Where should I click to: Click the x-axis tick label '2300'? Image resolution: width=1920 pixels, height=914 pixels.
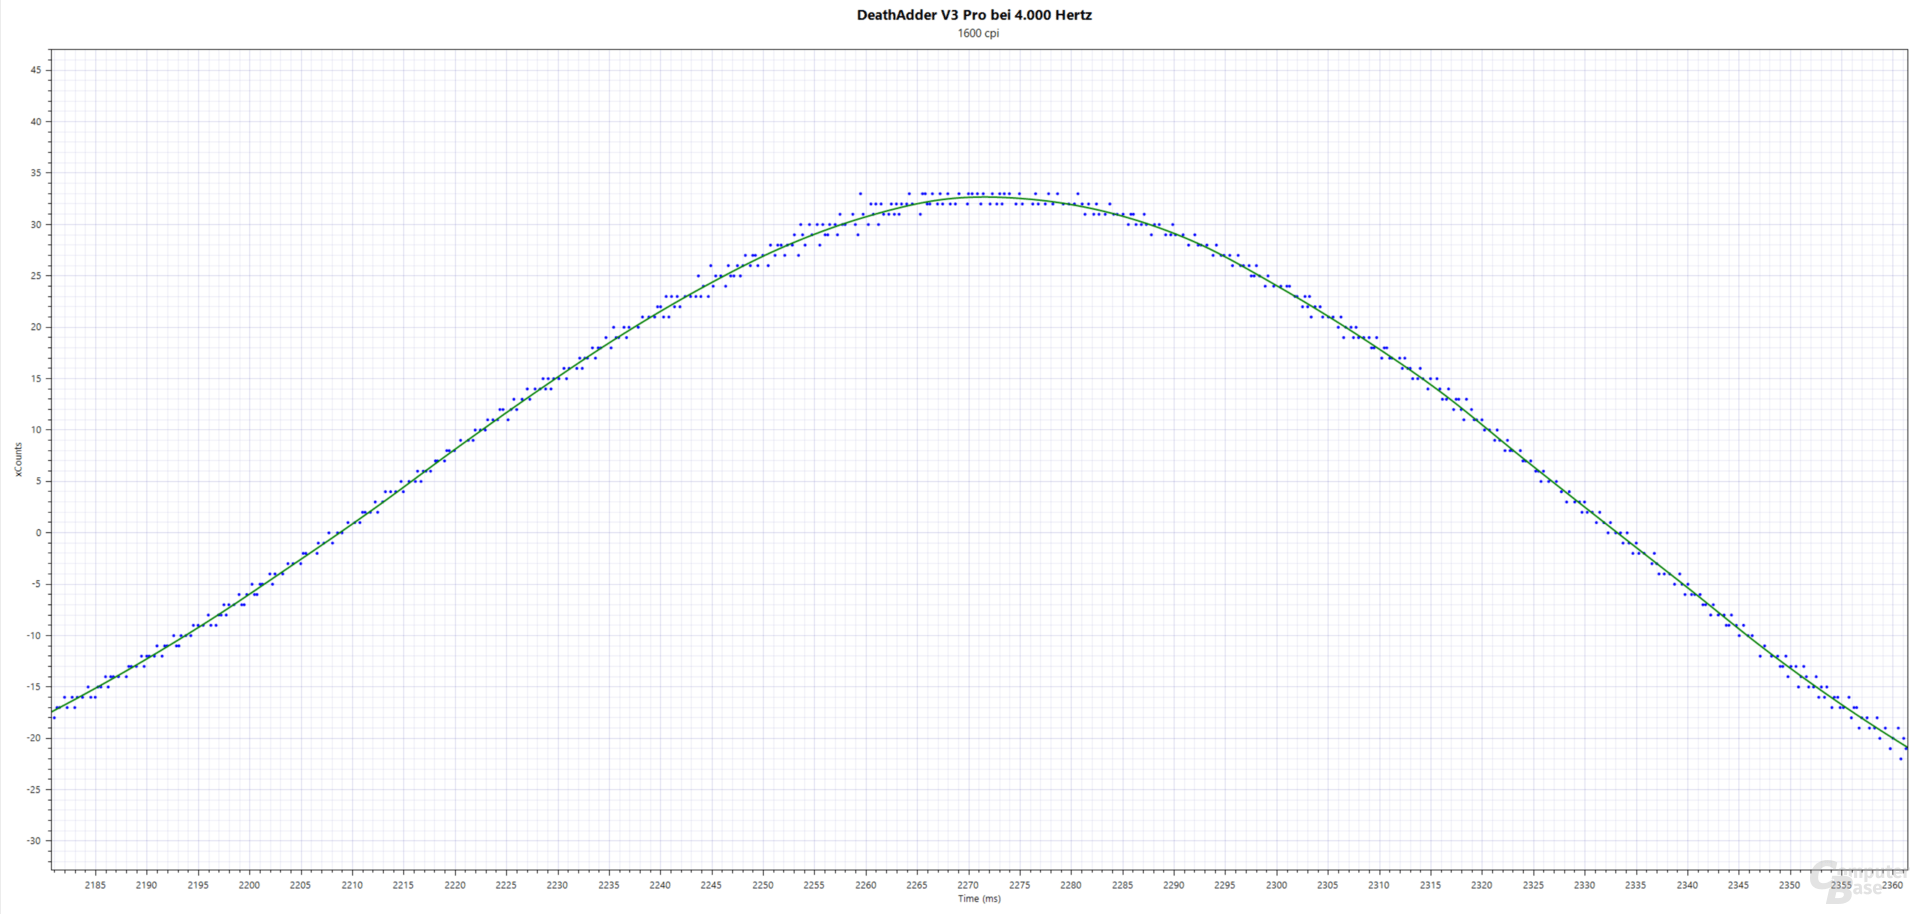pyautogui.click(x=1276, y=885)
